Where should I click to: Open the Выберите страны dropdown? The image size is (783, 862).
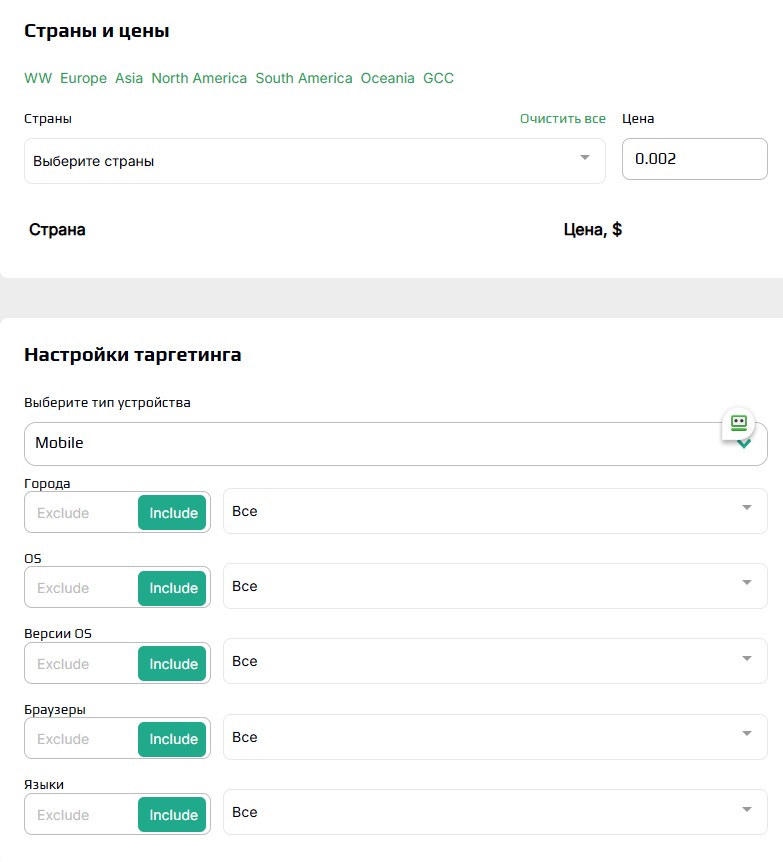click(x=314, y=161)
